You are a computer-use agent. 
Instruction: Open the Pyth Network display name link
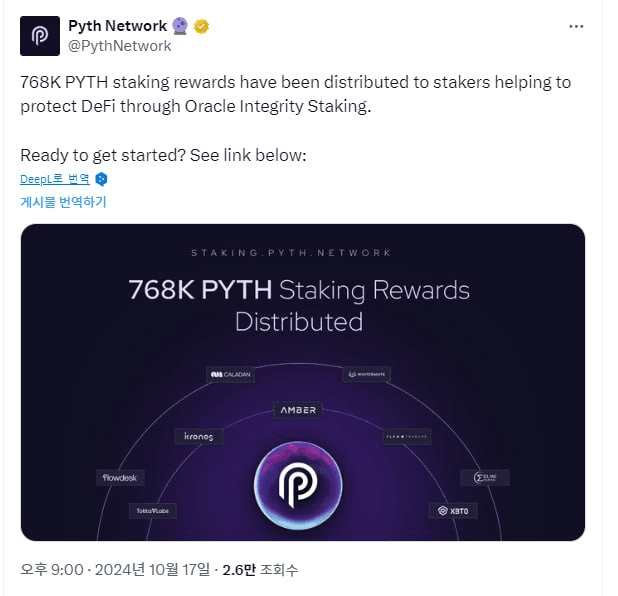tap(118, 26)
